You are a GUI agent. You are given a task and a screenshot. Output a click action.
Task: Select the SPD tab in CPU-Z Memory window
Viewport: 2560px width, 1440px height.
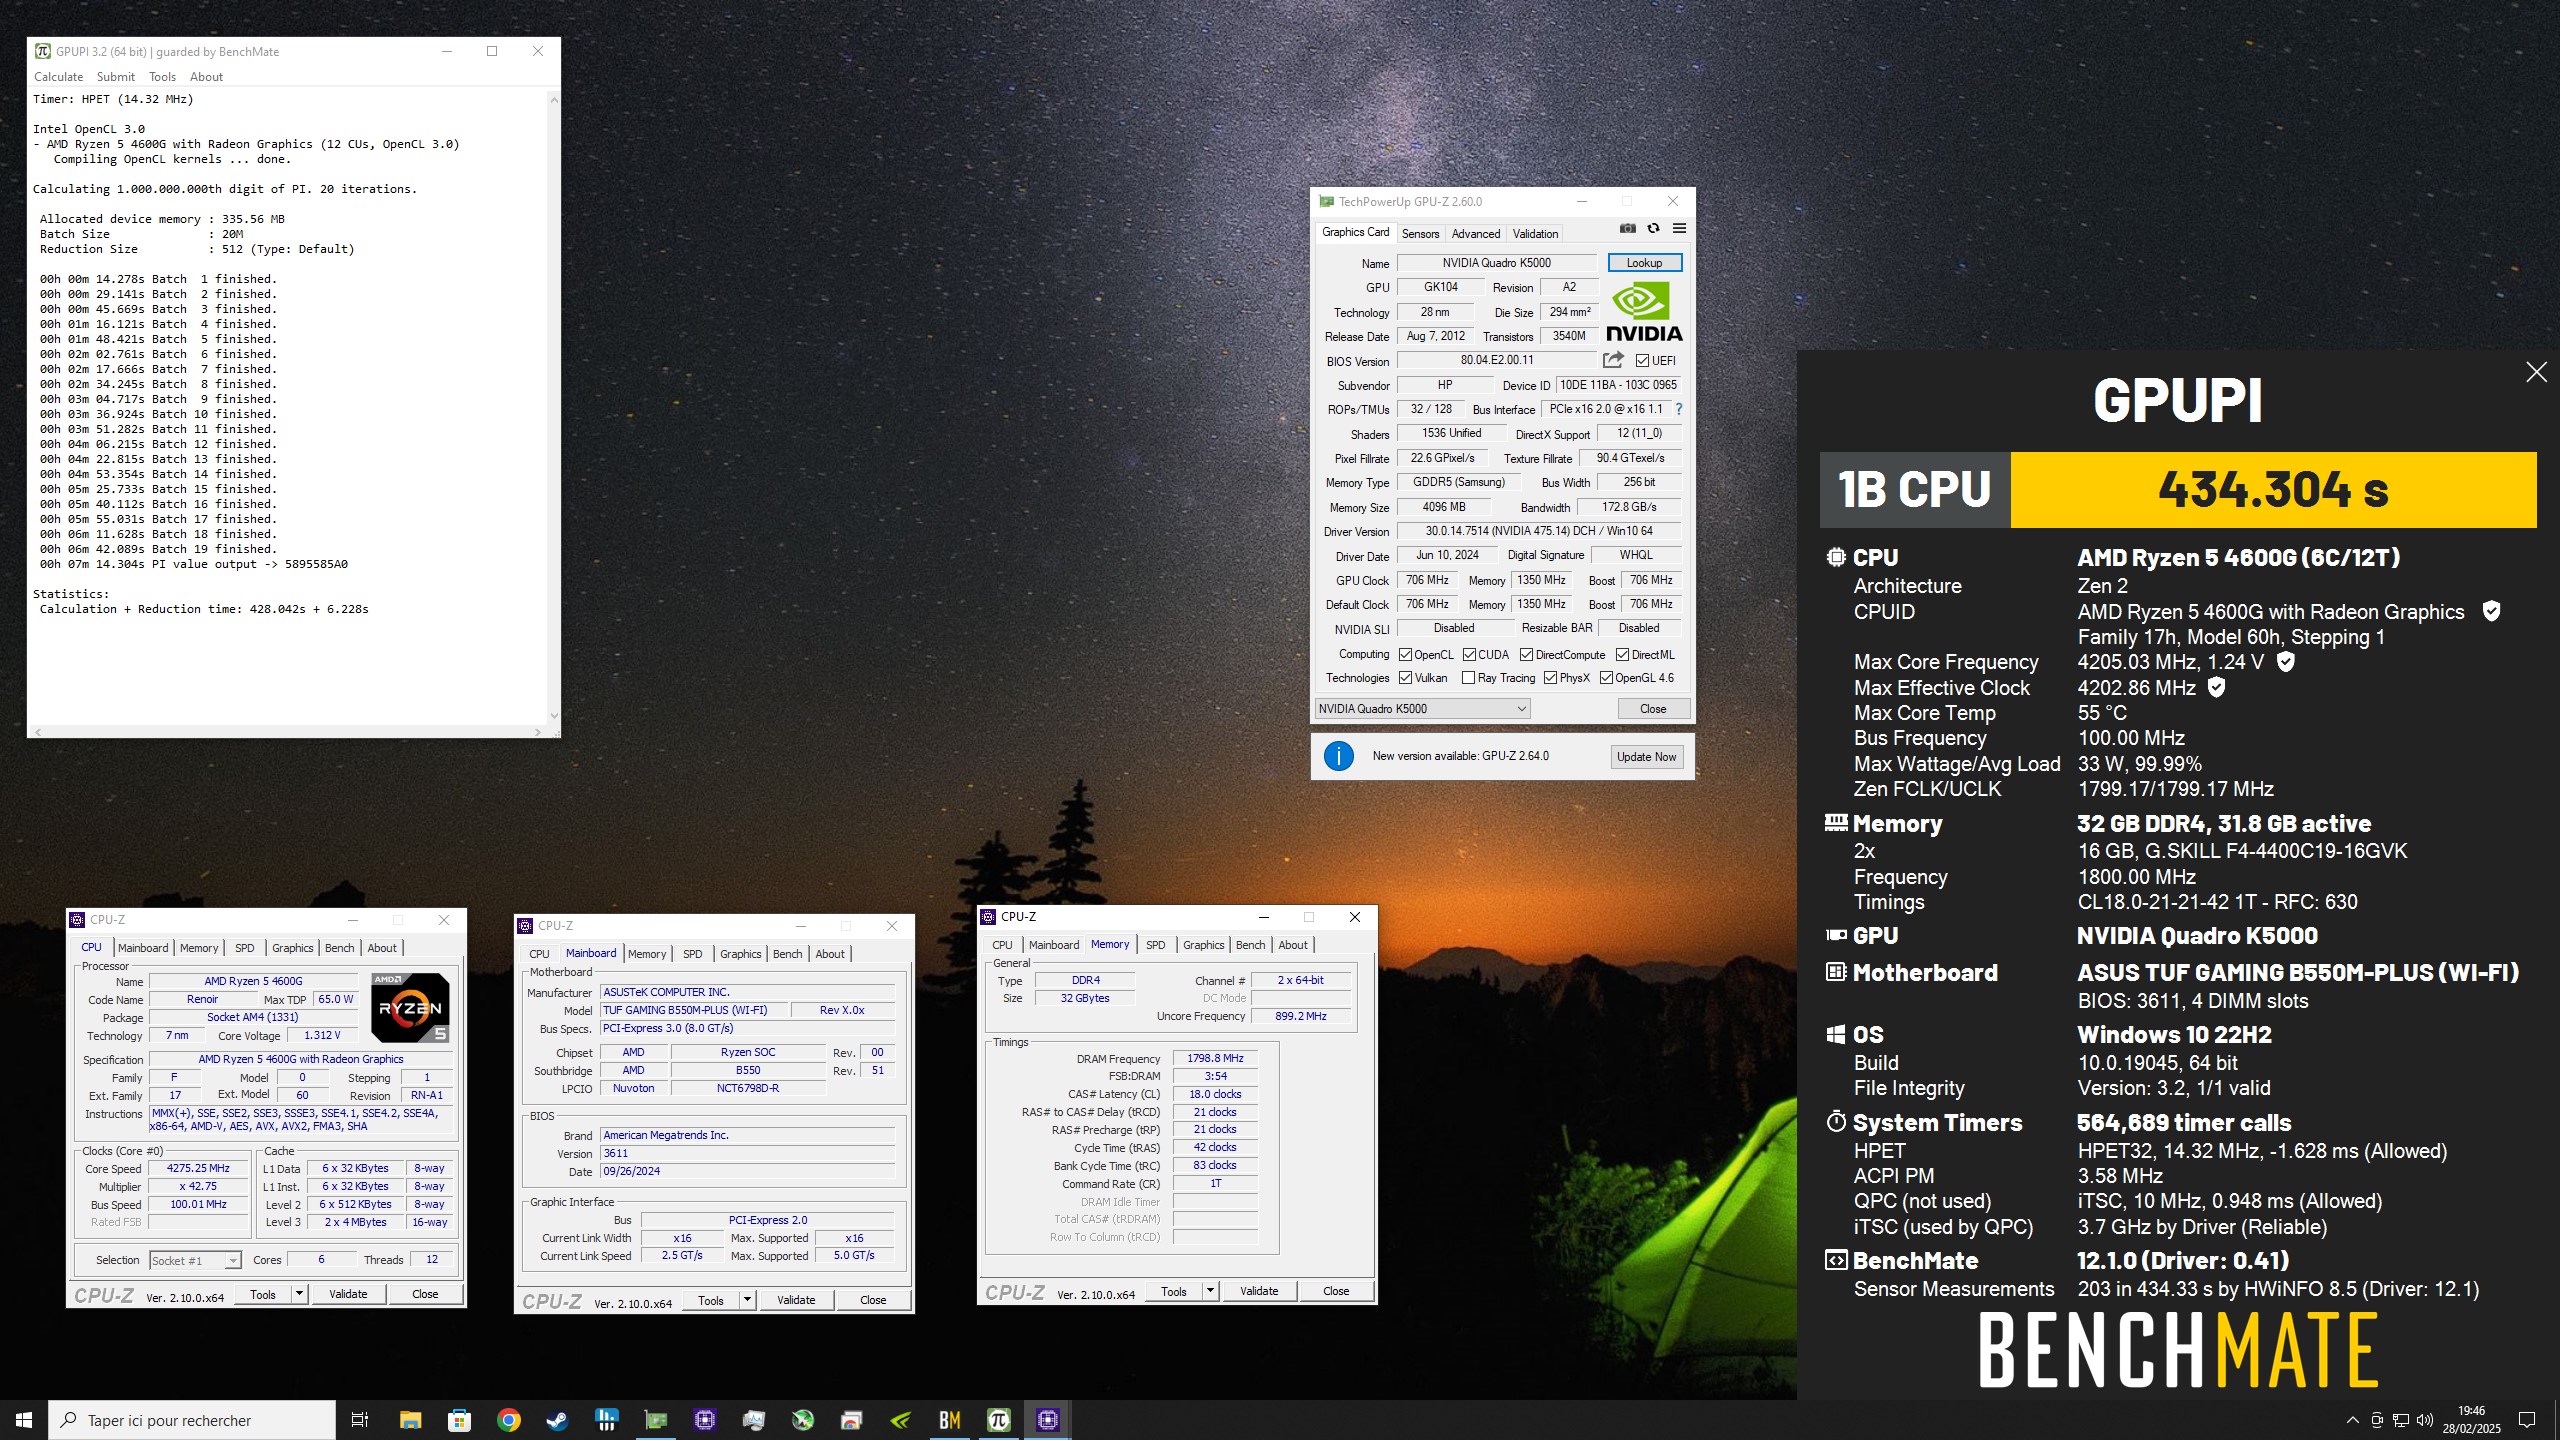tap(1155, 945)
